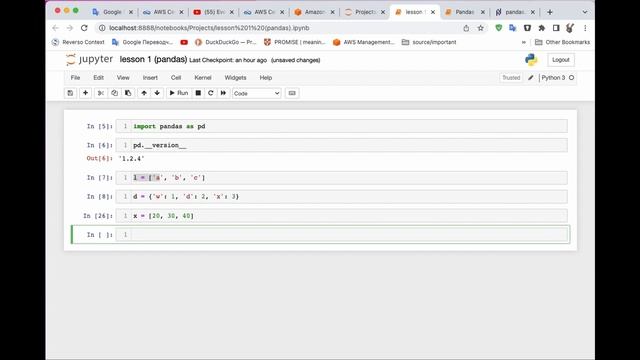Click into the empty code cell
Image resolution: width=640 pixels, height=360 pixels.
(350, 235)
